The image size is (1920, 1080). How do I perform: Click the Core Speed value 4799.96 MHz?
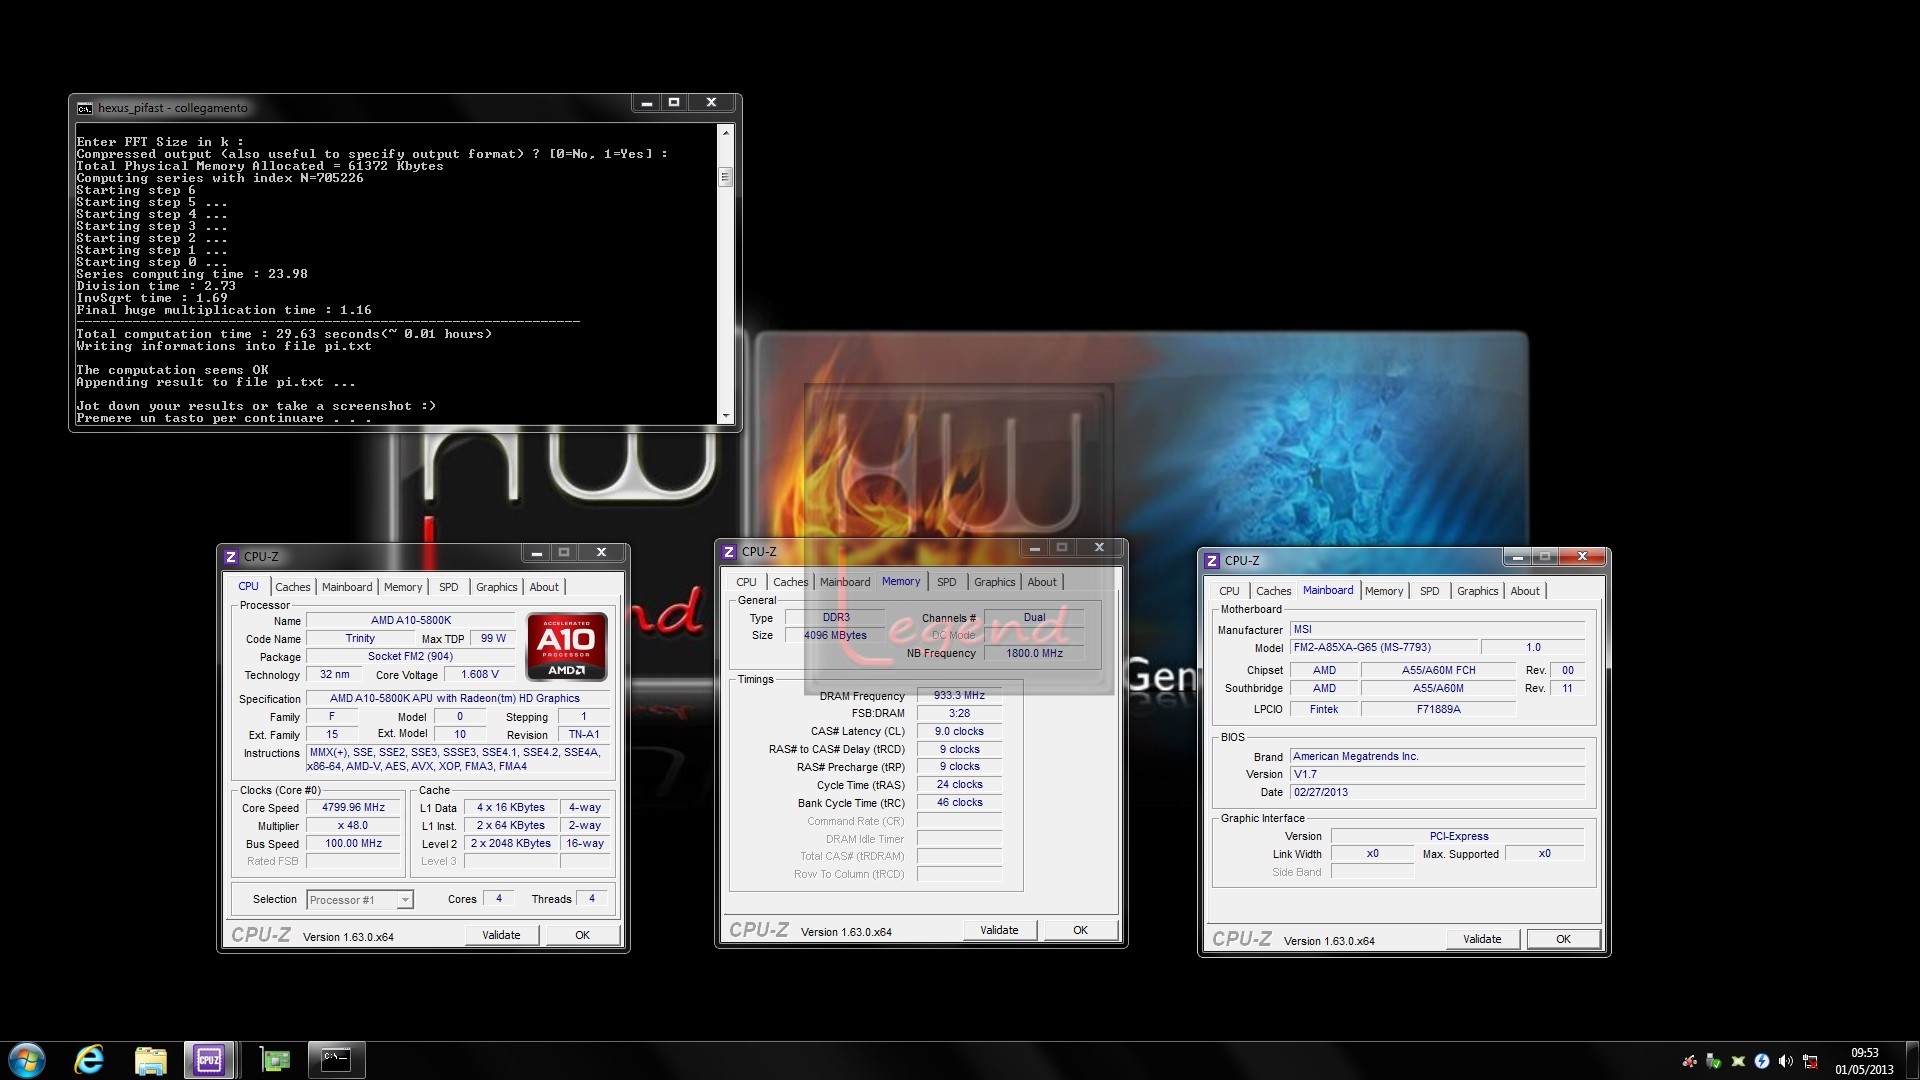(354, 808)
